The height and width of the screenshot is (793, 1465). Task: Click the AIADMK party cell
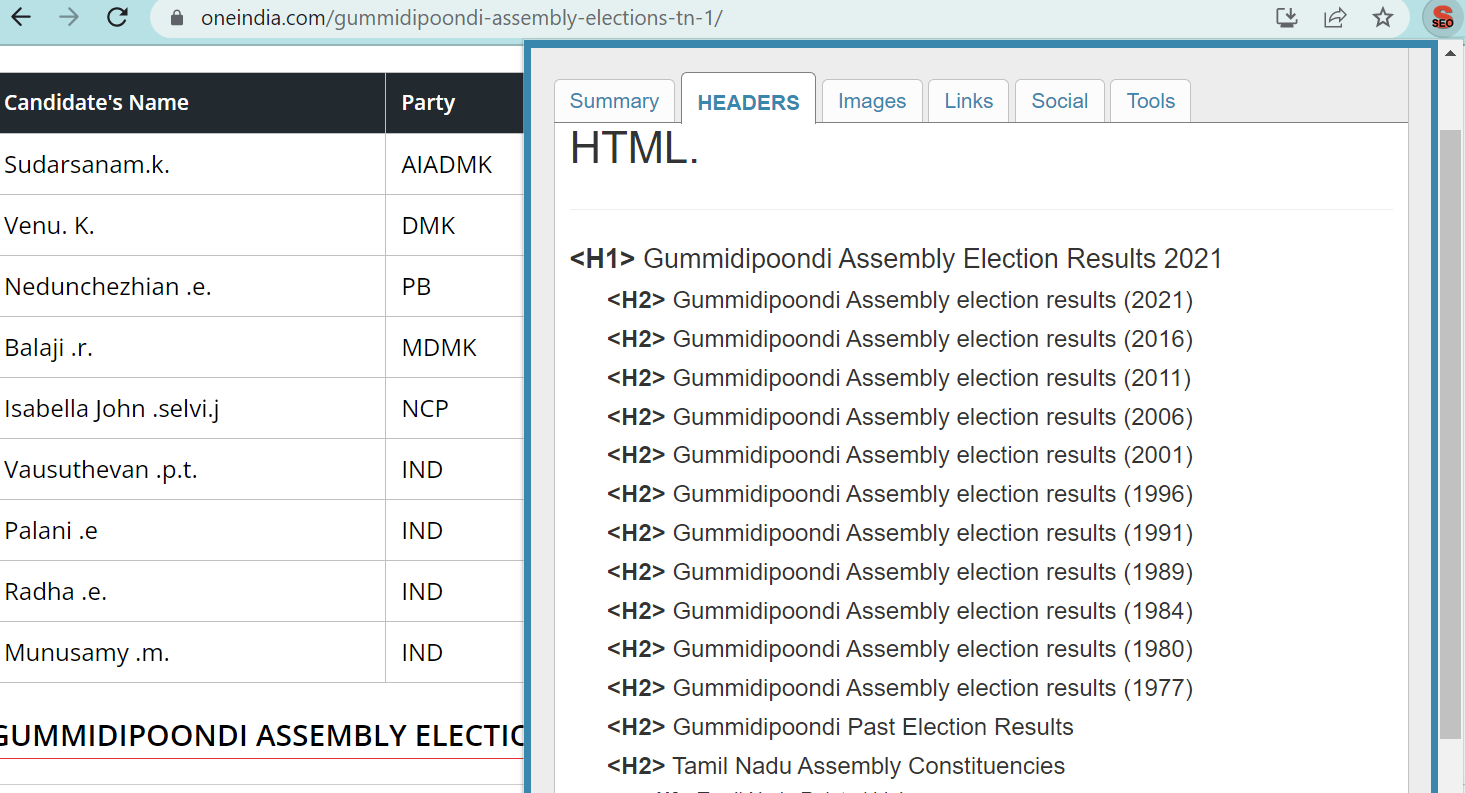(x=455, y=164)
